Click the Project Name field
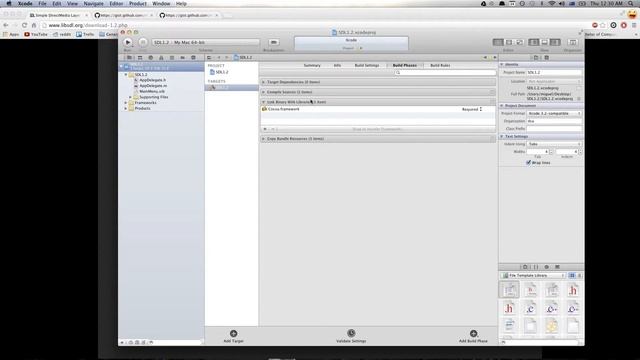The height and width of the screenshot is (360, 640). pos(554,72)
